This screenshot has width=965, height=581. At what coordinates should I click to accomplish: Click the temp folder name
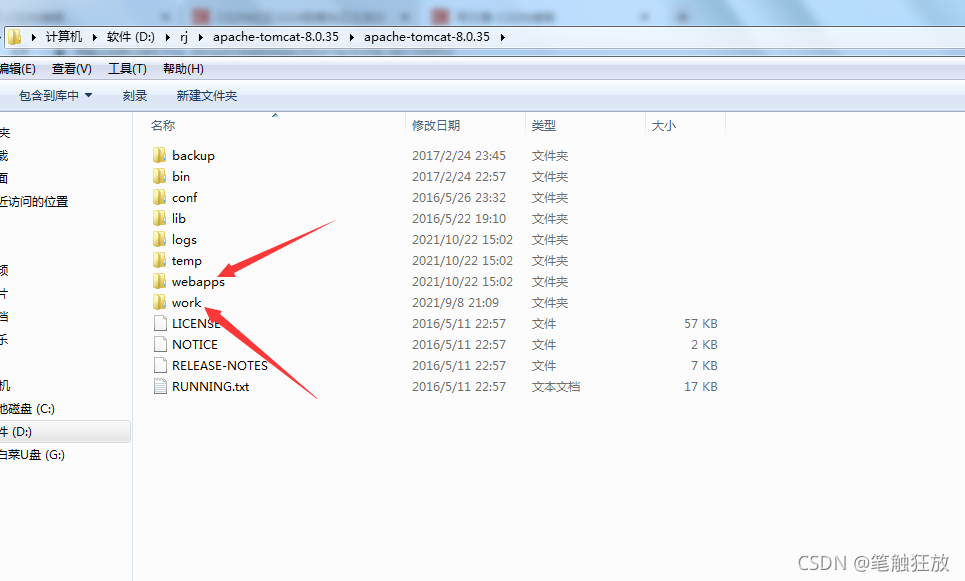[x=186, y=261]
